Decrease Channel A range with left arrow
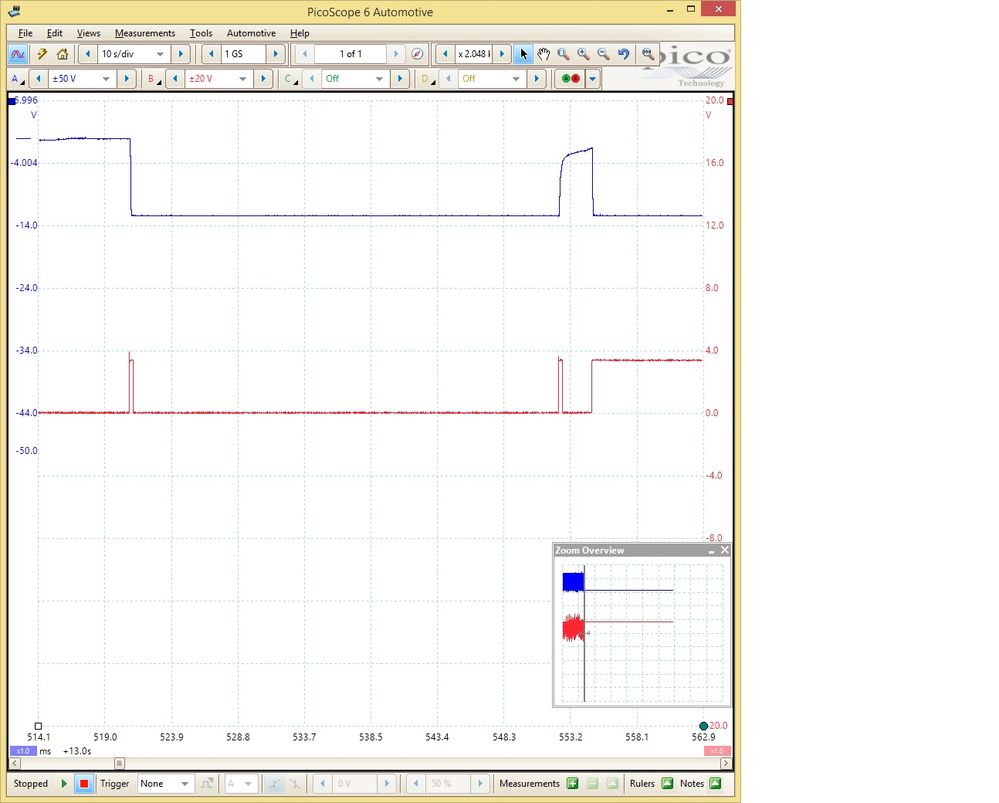 38,79
